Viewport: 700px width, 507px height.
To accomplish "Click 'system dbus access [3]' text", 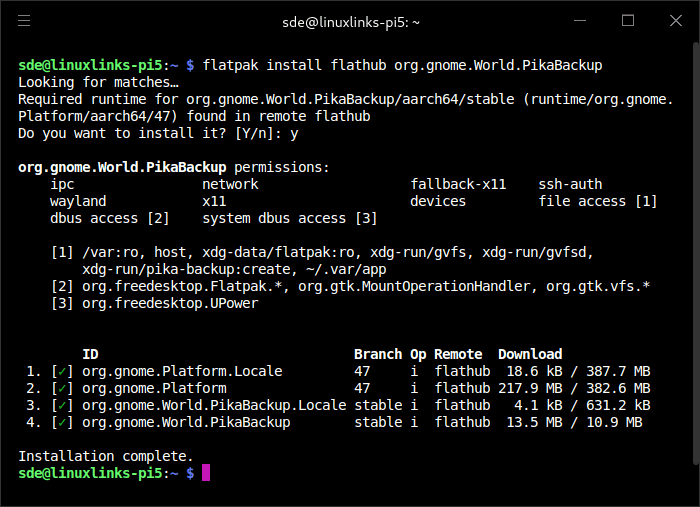I will (x=290, y=218).
